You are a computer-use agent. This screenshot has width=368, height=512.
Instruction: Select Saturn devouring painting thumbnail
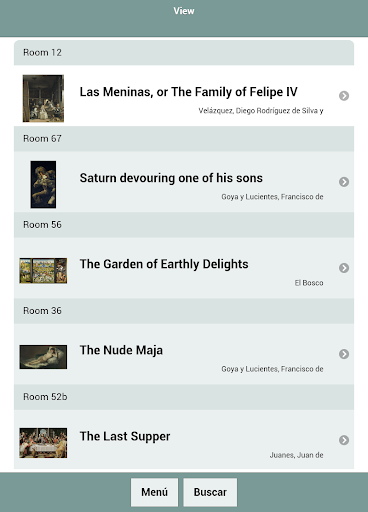coord(43,184)
